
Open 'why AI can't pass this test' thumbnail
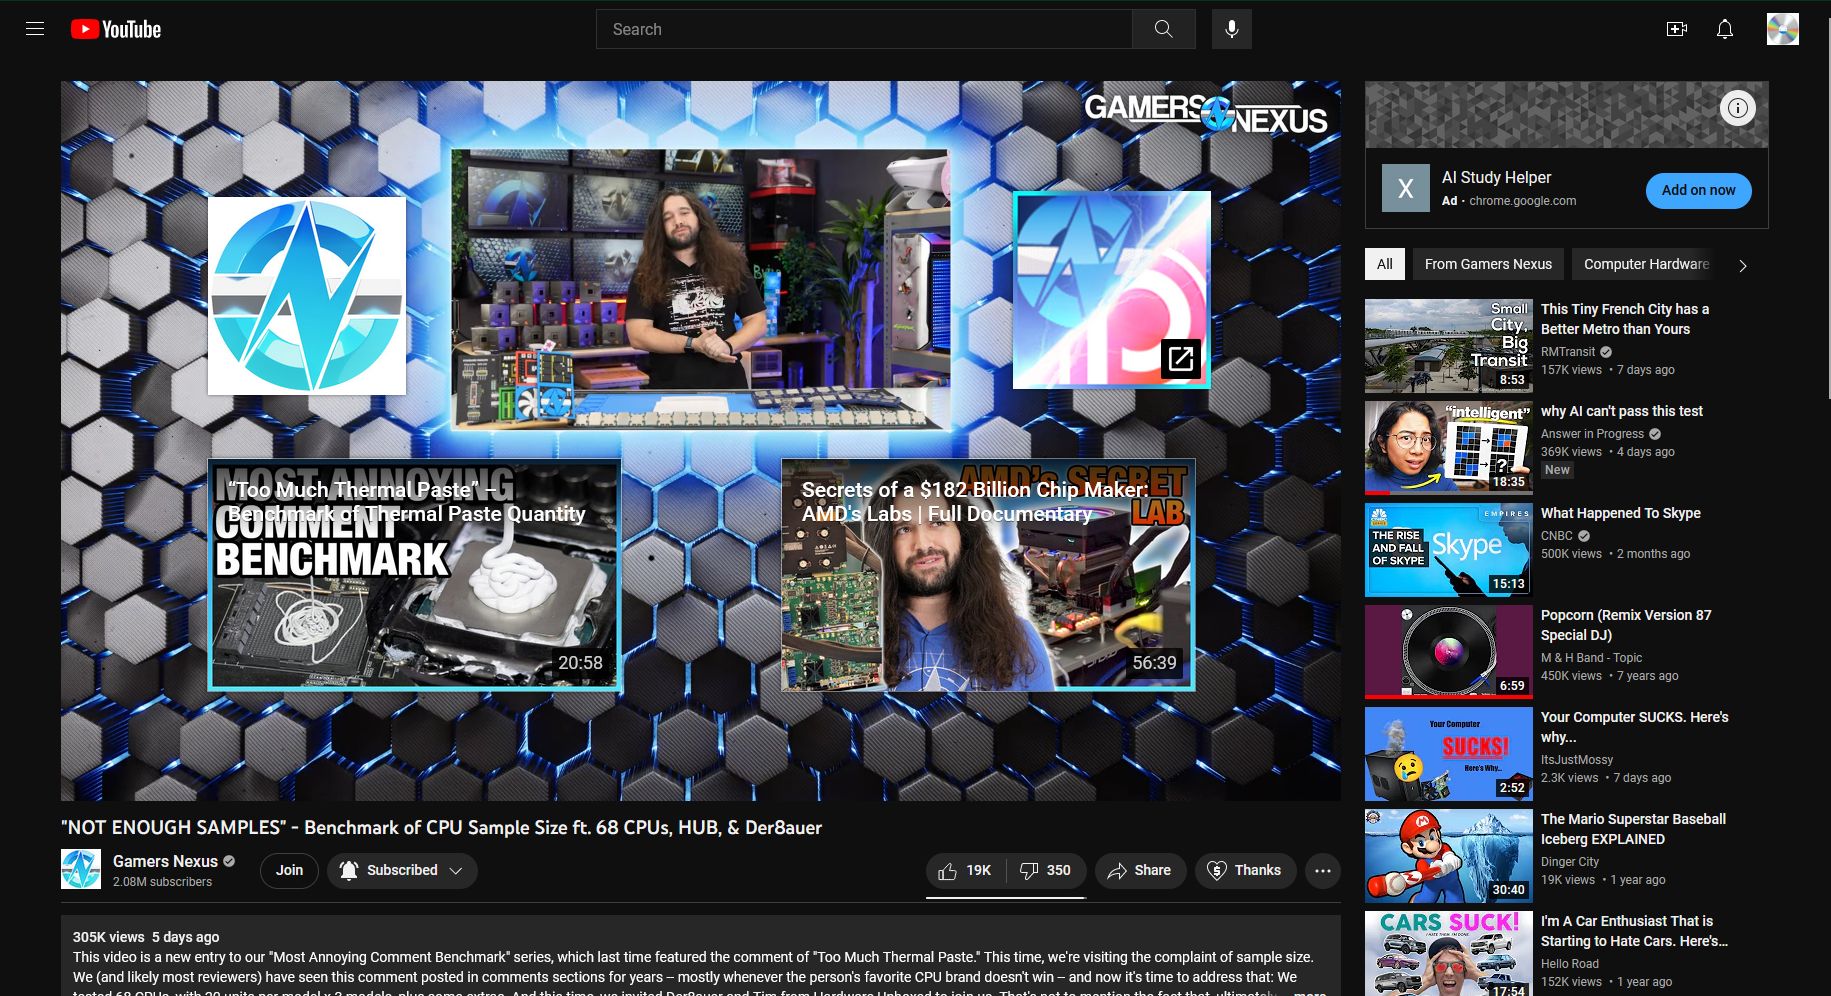pyautogui.click(x=1448, y=448)
